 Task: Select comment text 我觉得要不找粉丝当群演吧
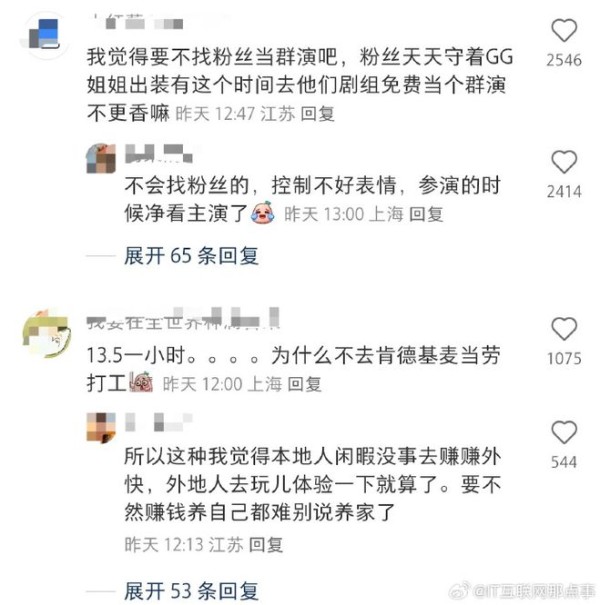(211, 57)
